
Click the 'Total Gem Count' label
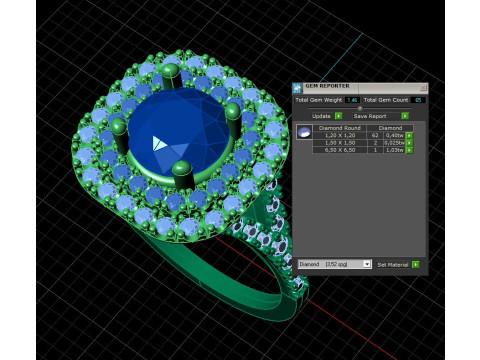[386, 100]
